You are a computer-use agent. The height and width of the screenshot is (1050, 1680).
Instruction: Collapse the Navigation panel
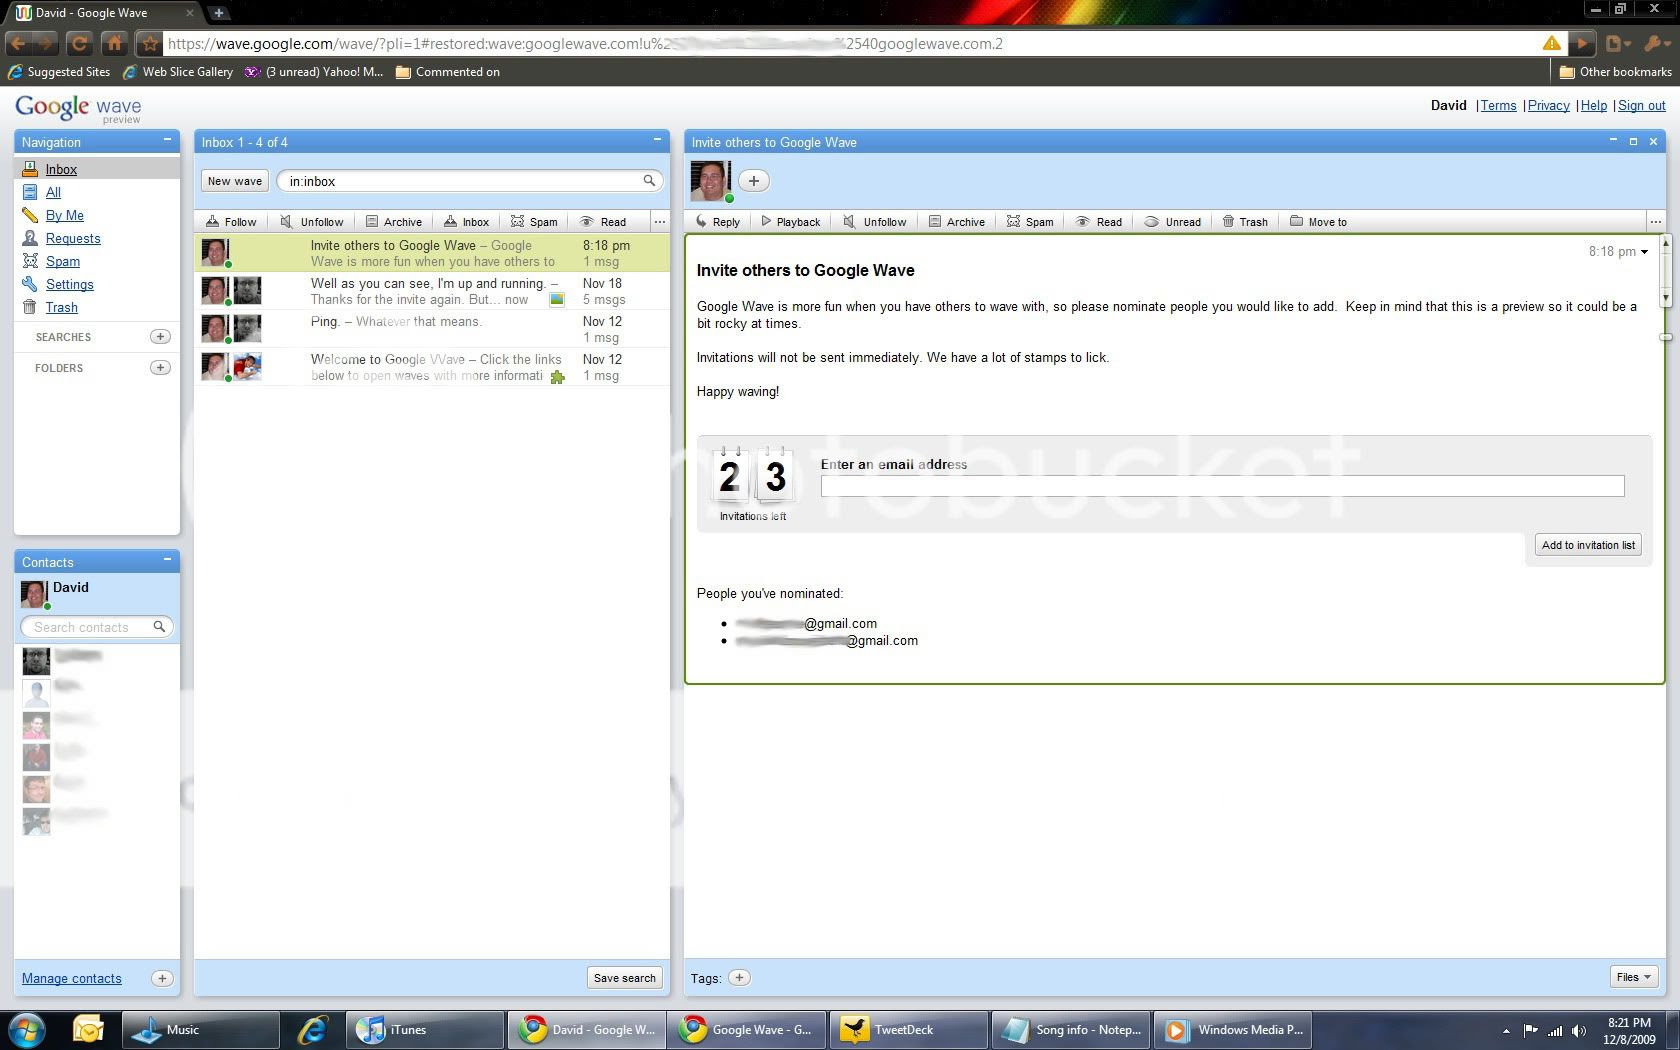click(167, 140)
